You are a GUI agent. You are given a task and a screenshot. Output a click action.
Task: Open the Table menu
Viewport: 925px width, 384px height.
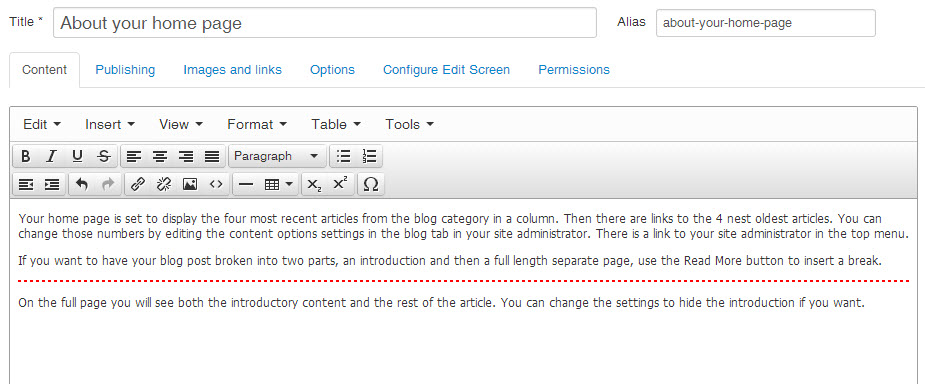click(x=336, y=124)
